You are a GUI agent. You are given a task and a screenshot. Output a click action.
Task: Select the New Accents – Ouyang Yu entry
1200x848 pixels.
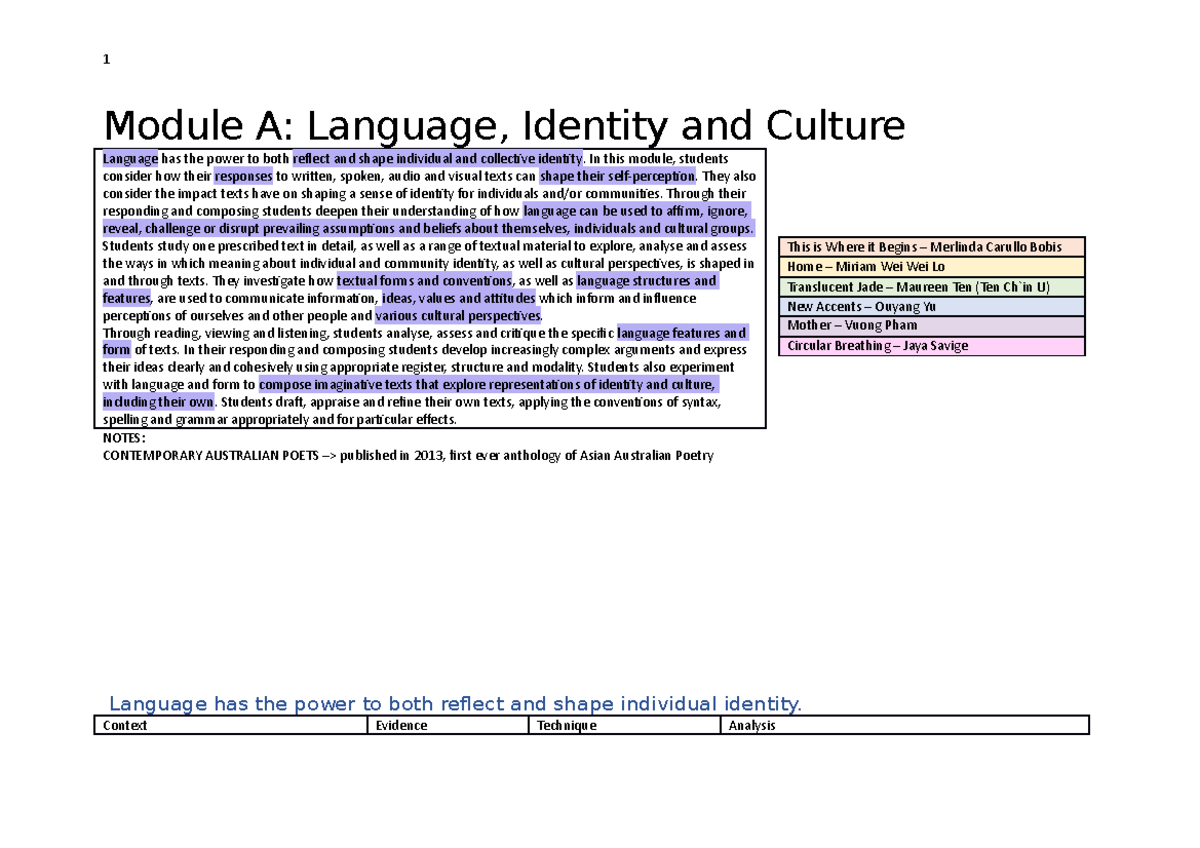point(930,307)
